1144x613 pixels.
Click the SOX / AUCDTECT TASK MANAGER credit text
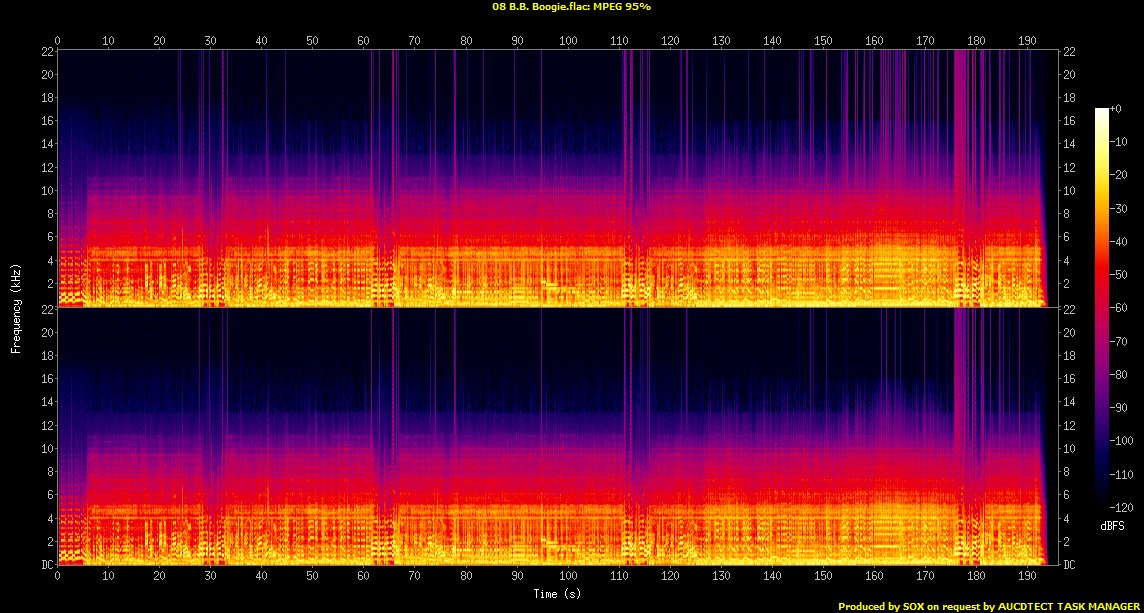[x=989, y=606]
